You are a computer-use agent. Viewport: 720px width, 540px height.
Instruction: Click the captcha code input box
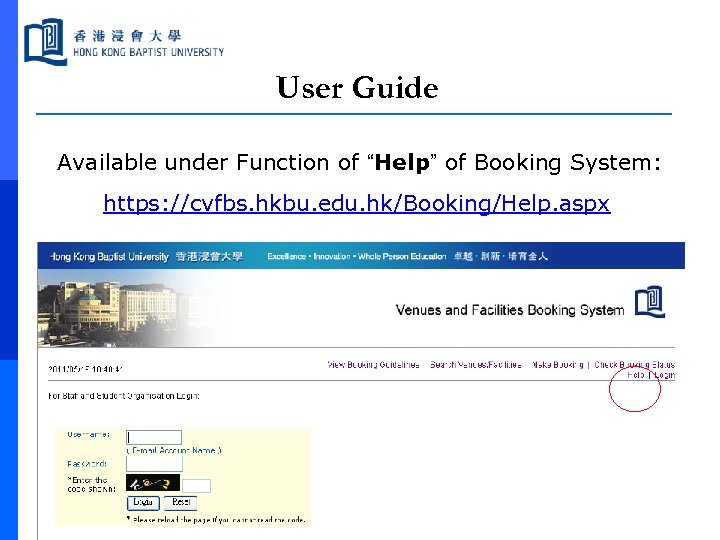197,486
